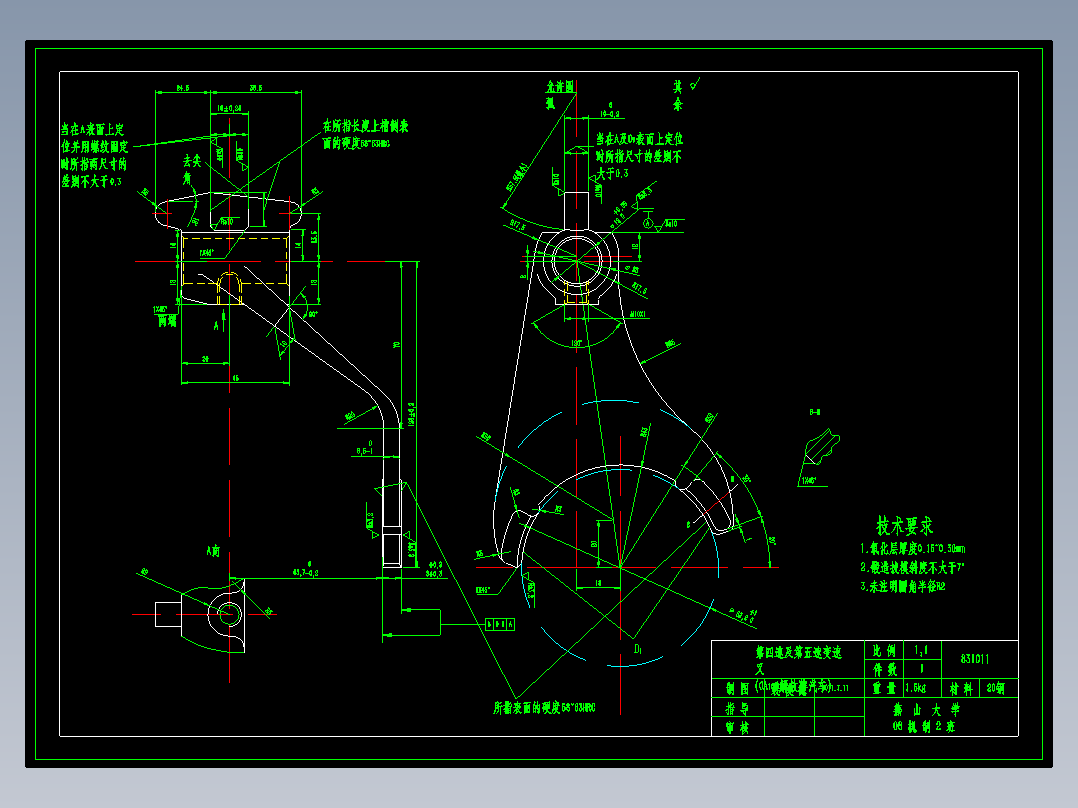1078x808 pixels.
Task: Select requirement line 3.未注明圆角半径R2
Action: 903,587
